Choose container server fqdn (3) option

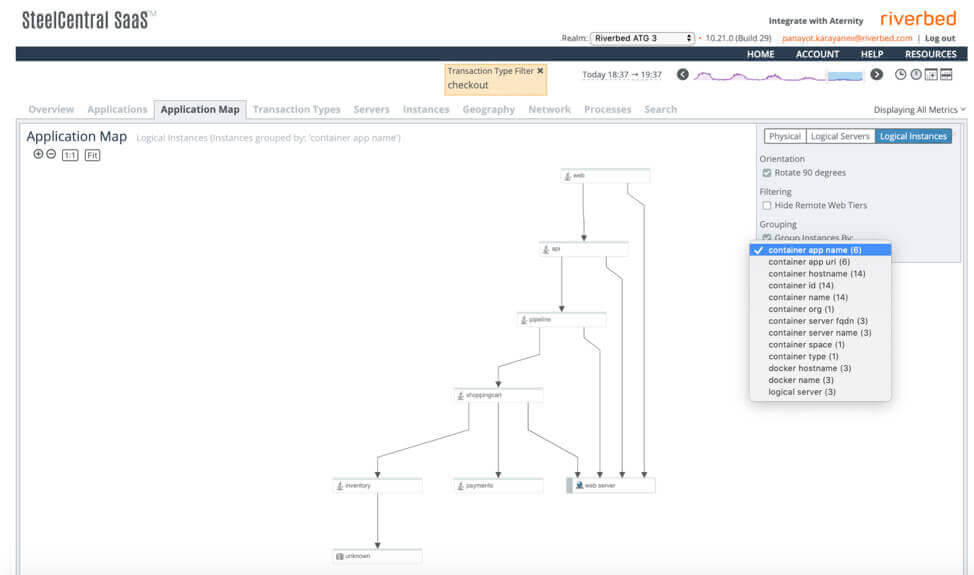pos(820,321)
